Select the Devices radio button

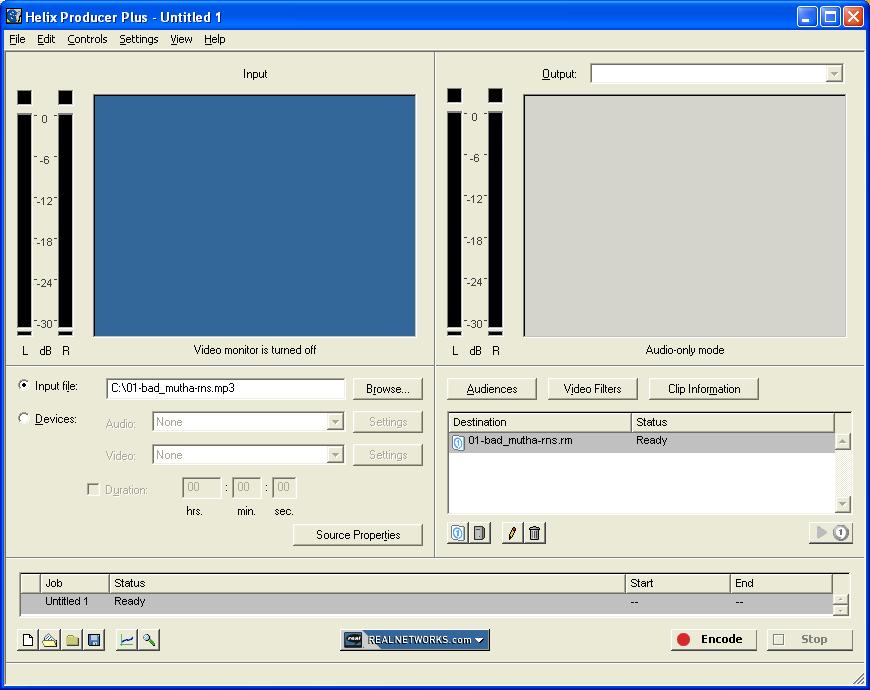point(24,419)
